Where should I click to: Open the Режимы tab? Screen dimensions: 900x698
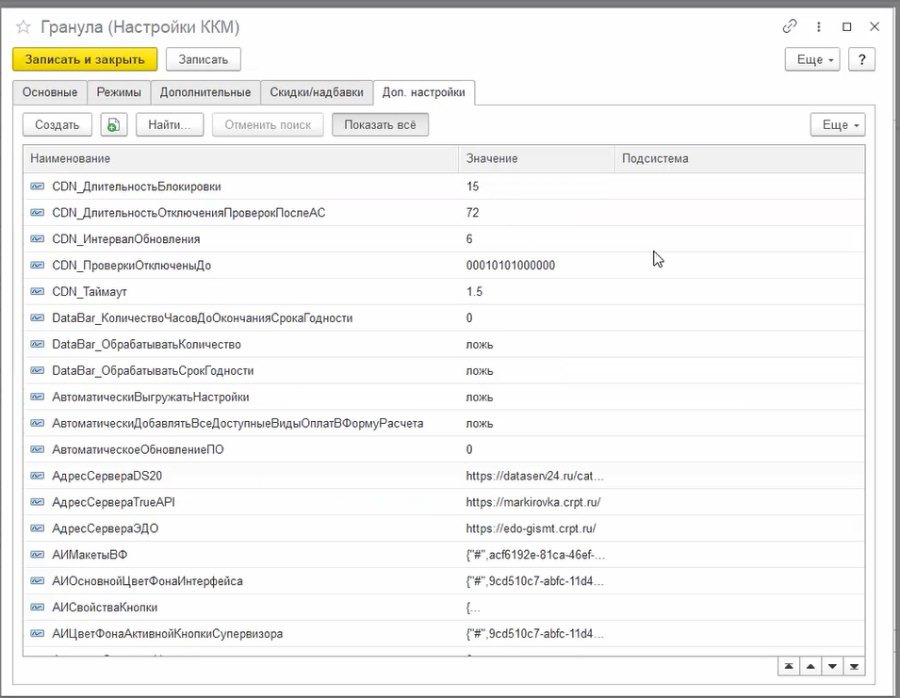[119, 92]
